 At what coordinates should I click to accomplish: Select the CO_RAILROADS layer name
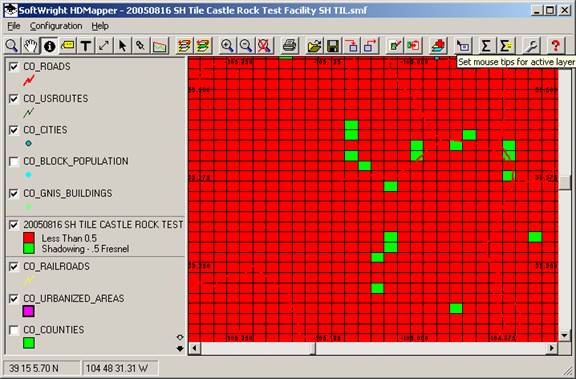coord(57,266)
